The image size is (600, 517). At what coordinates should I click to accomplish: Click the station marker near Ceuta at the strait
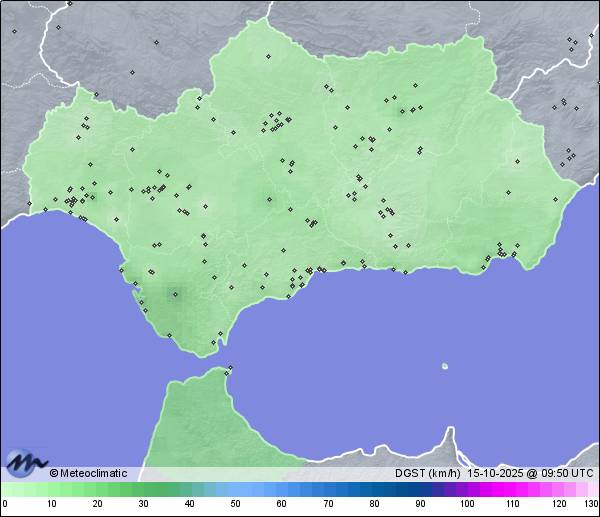(x=228, y=372)
